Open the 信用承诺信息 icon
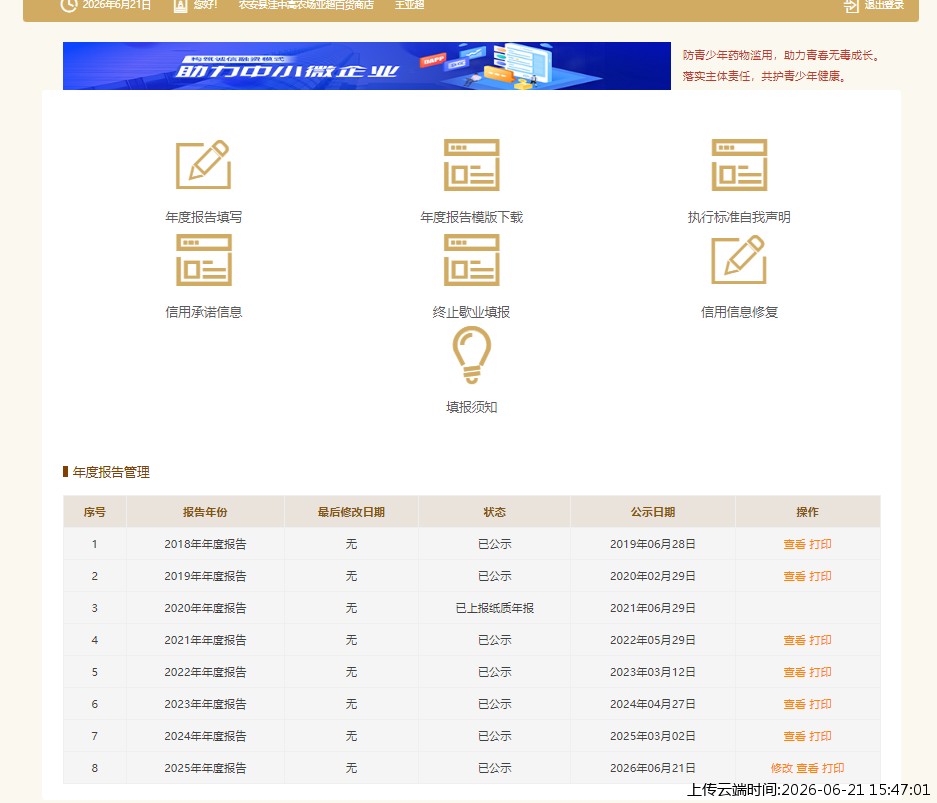This screenshot has width=937, height=803. tap(204, 259)
